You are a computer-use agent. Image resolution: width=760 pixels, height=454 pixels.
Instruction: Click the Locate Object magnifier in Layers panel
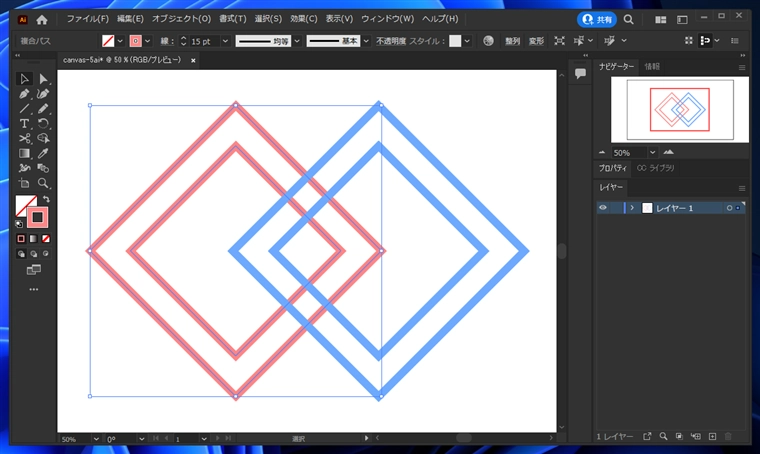pyautogui.click(x=663, y=437)
